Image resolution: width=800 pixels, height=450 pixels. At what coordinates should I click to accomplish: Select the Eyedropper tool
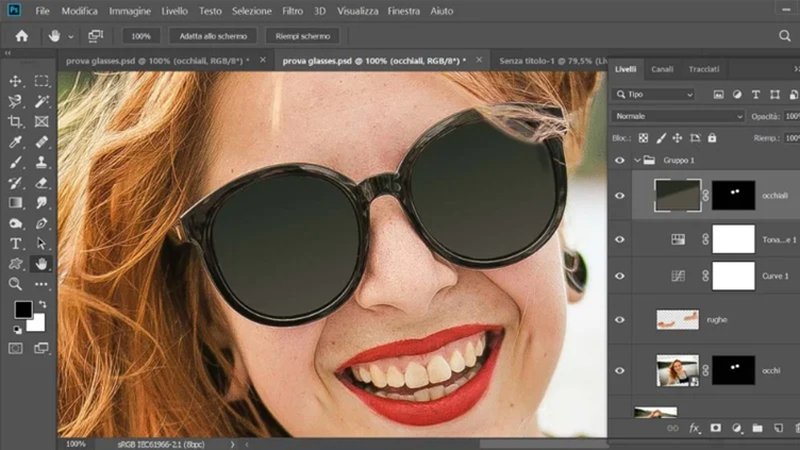[x=15, y=142]
